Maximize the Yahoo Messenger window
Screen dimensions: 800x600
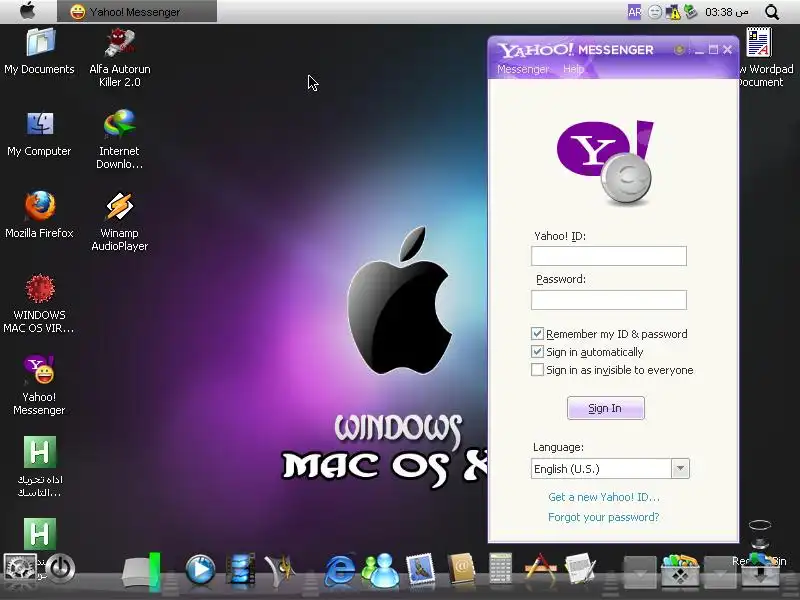coord(713,49)
